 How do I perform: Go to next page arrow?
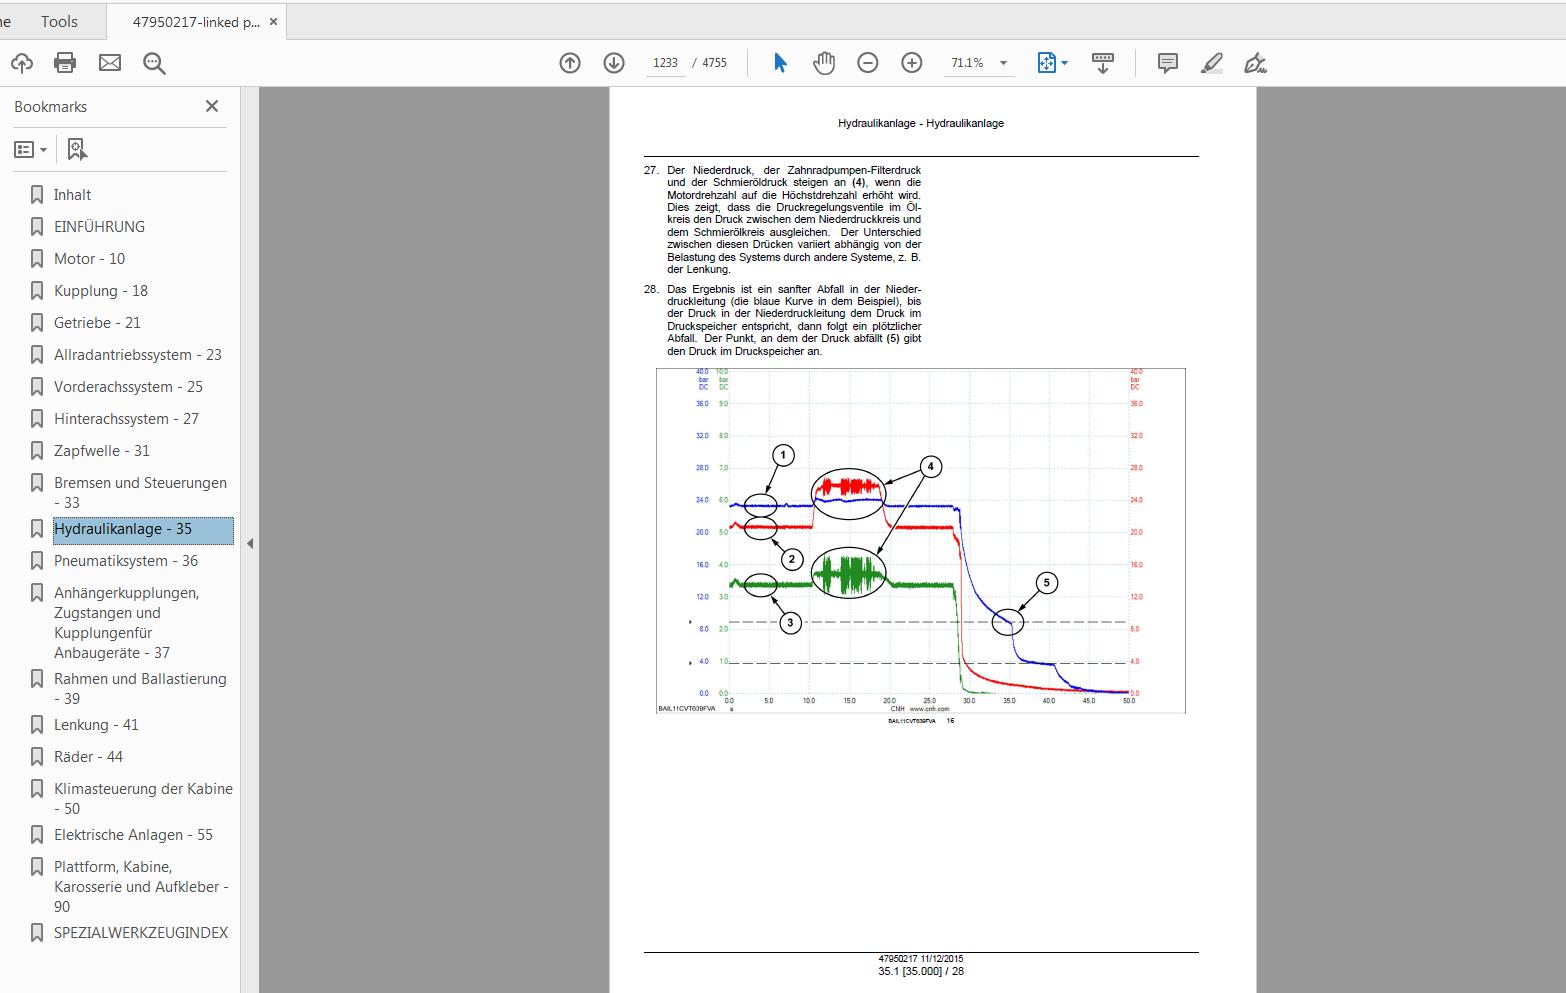[614, 63]
